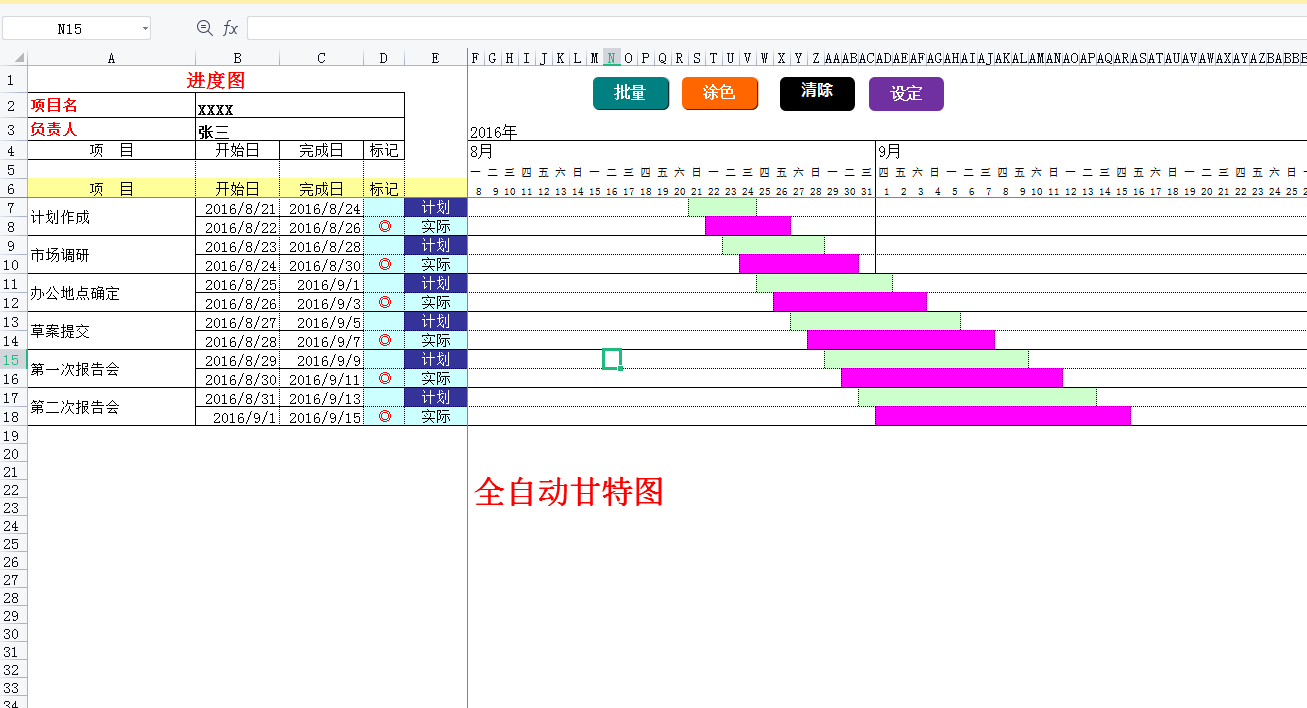Select the 草案提交 task cell
This screenshot has height=708, width=1307.
point(111,331)
